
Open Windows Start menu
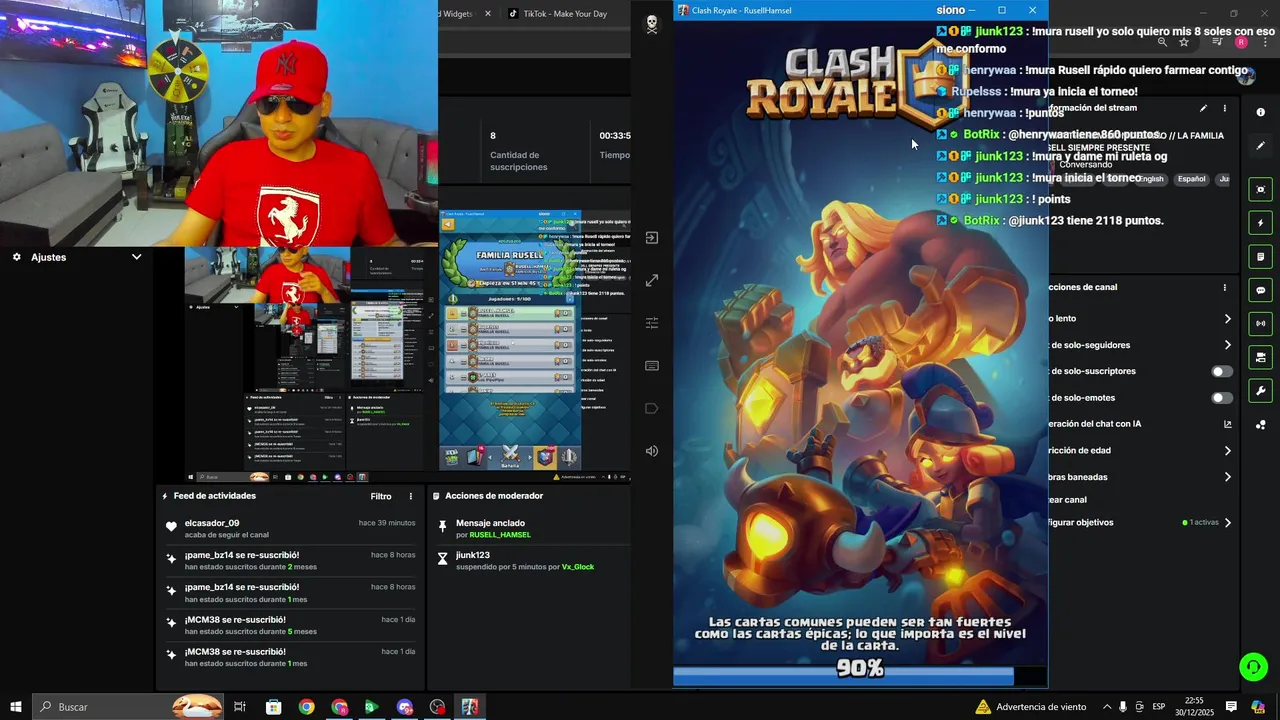point(15,707)
